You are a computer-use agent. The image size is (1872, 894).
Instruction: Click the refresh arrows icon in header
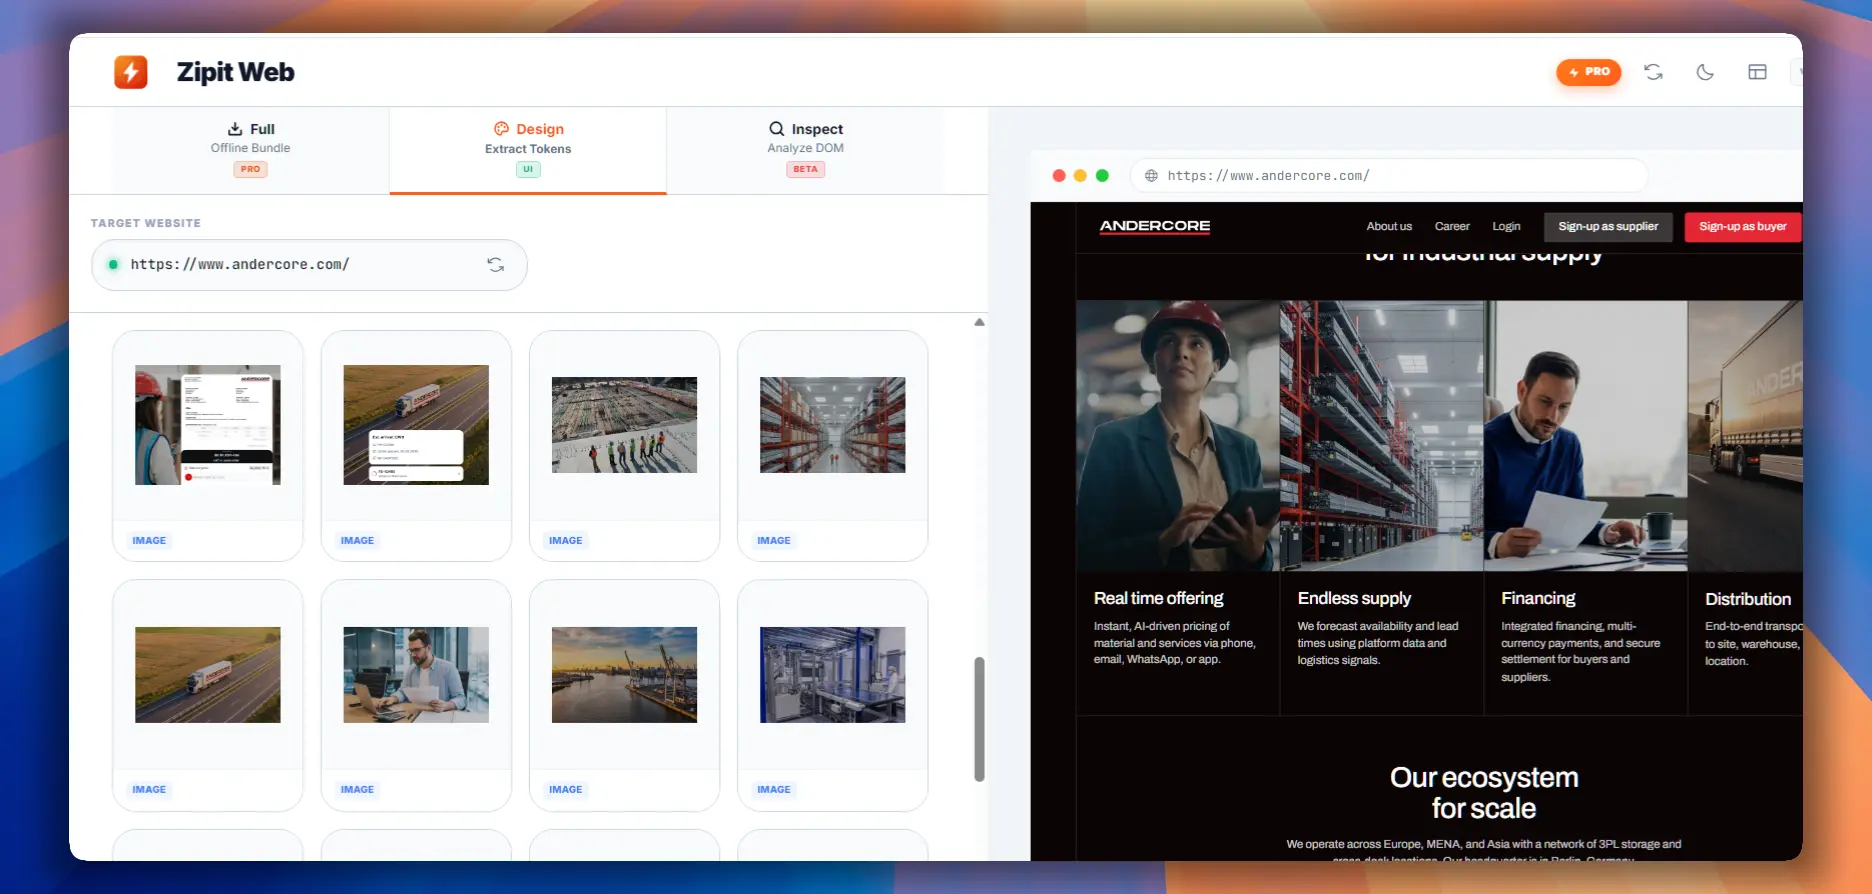click(x=1653, y=72)
